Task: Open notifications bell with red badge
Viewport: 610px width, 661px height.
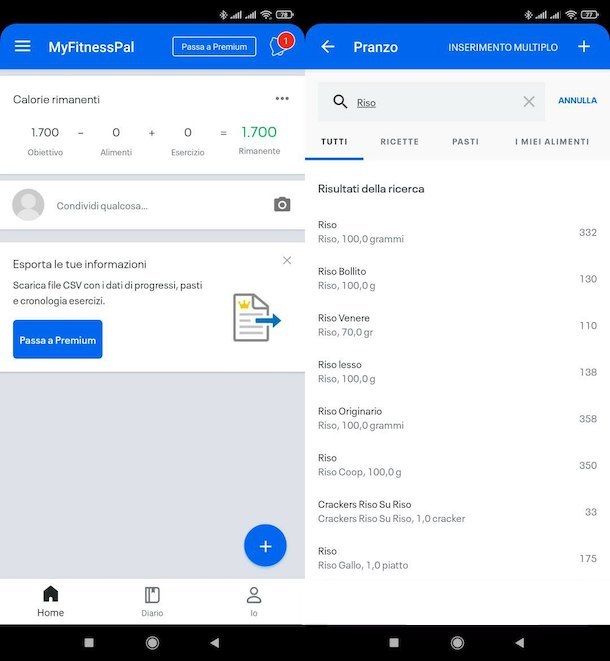Action: [x=281, y=45]
